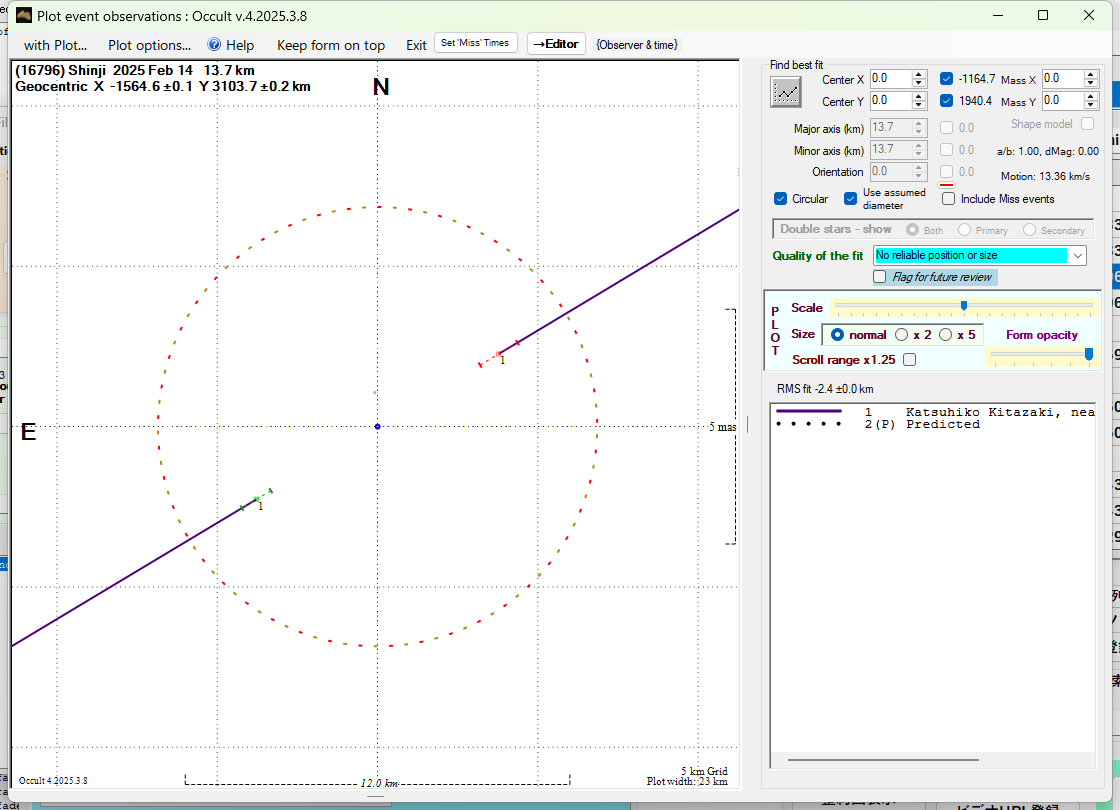Click the blue center point on the plot

(377, 427)
